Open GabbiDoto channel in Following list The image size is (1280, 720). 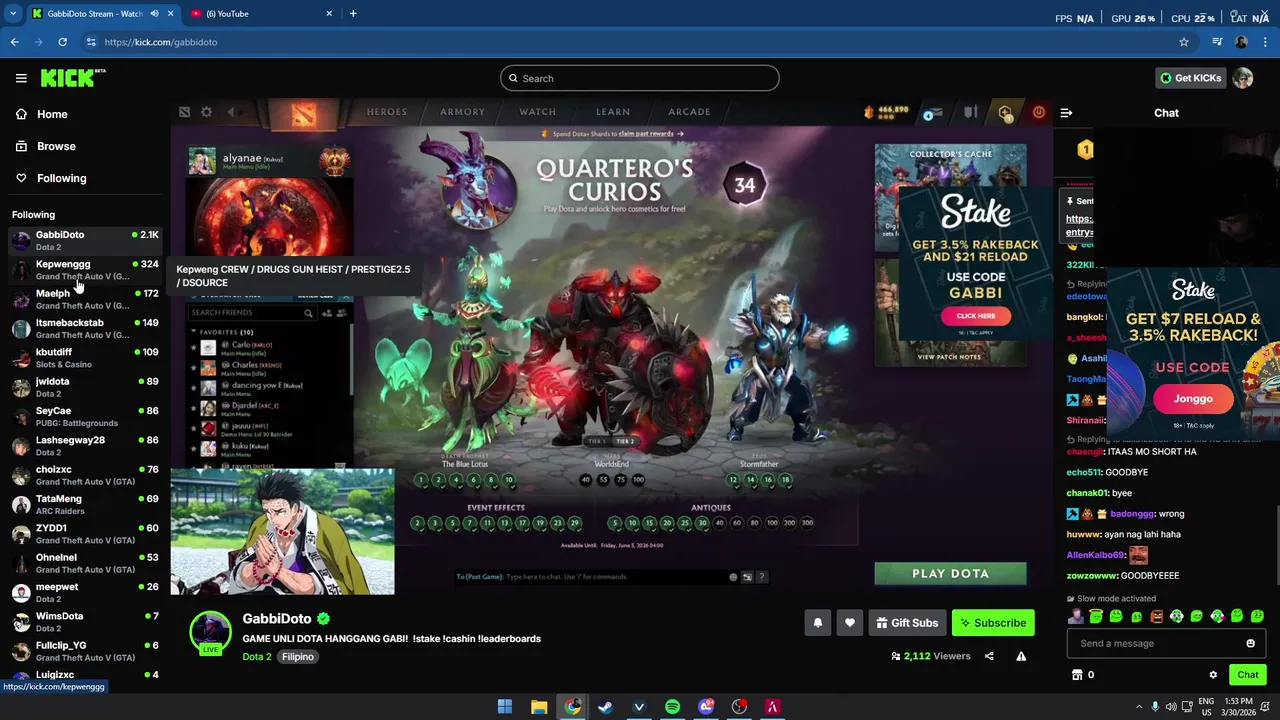coord(84,240)
